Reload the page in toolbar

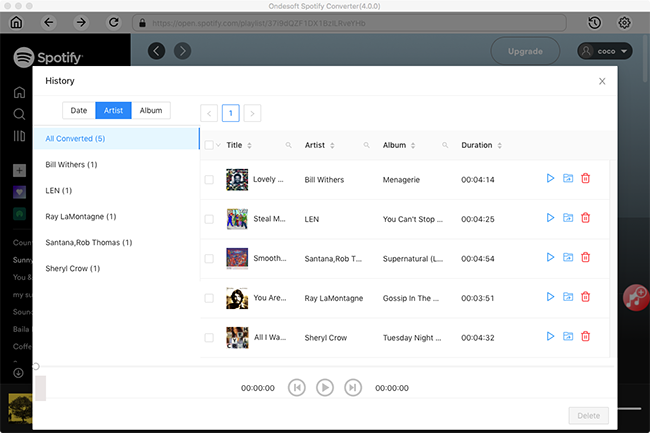point(112,22)
